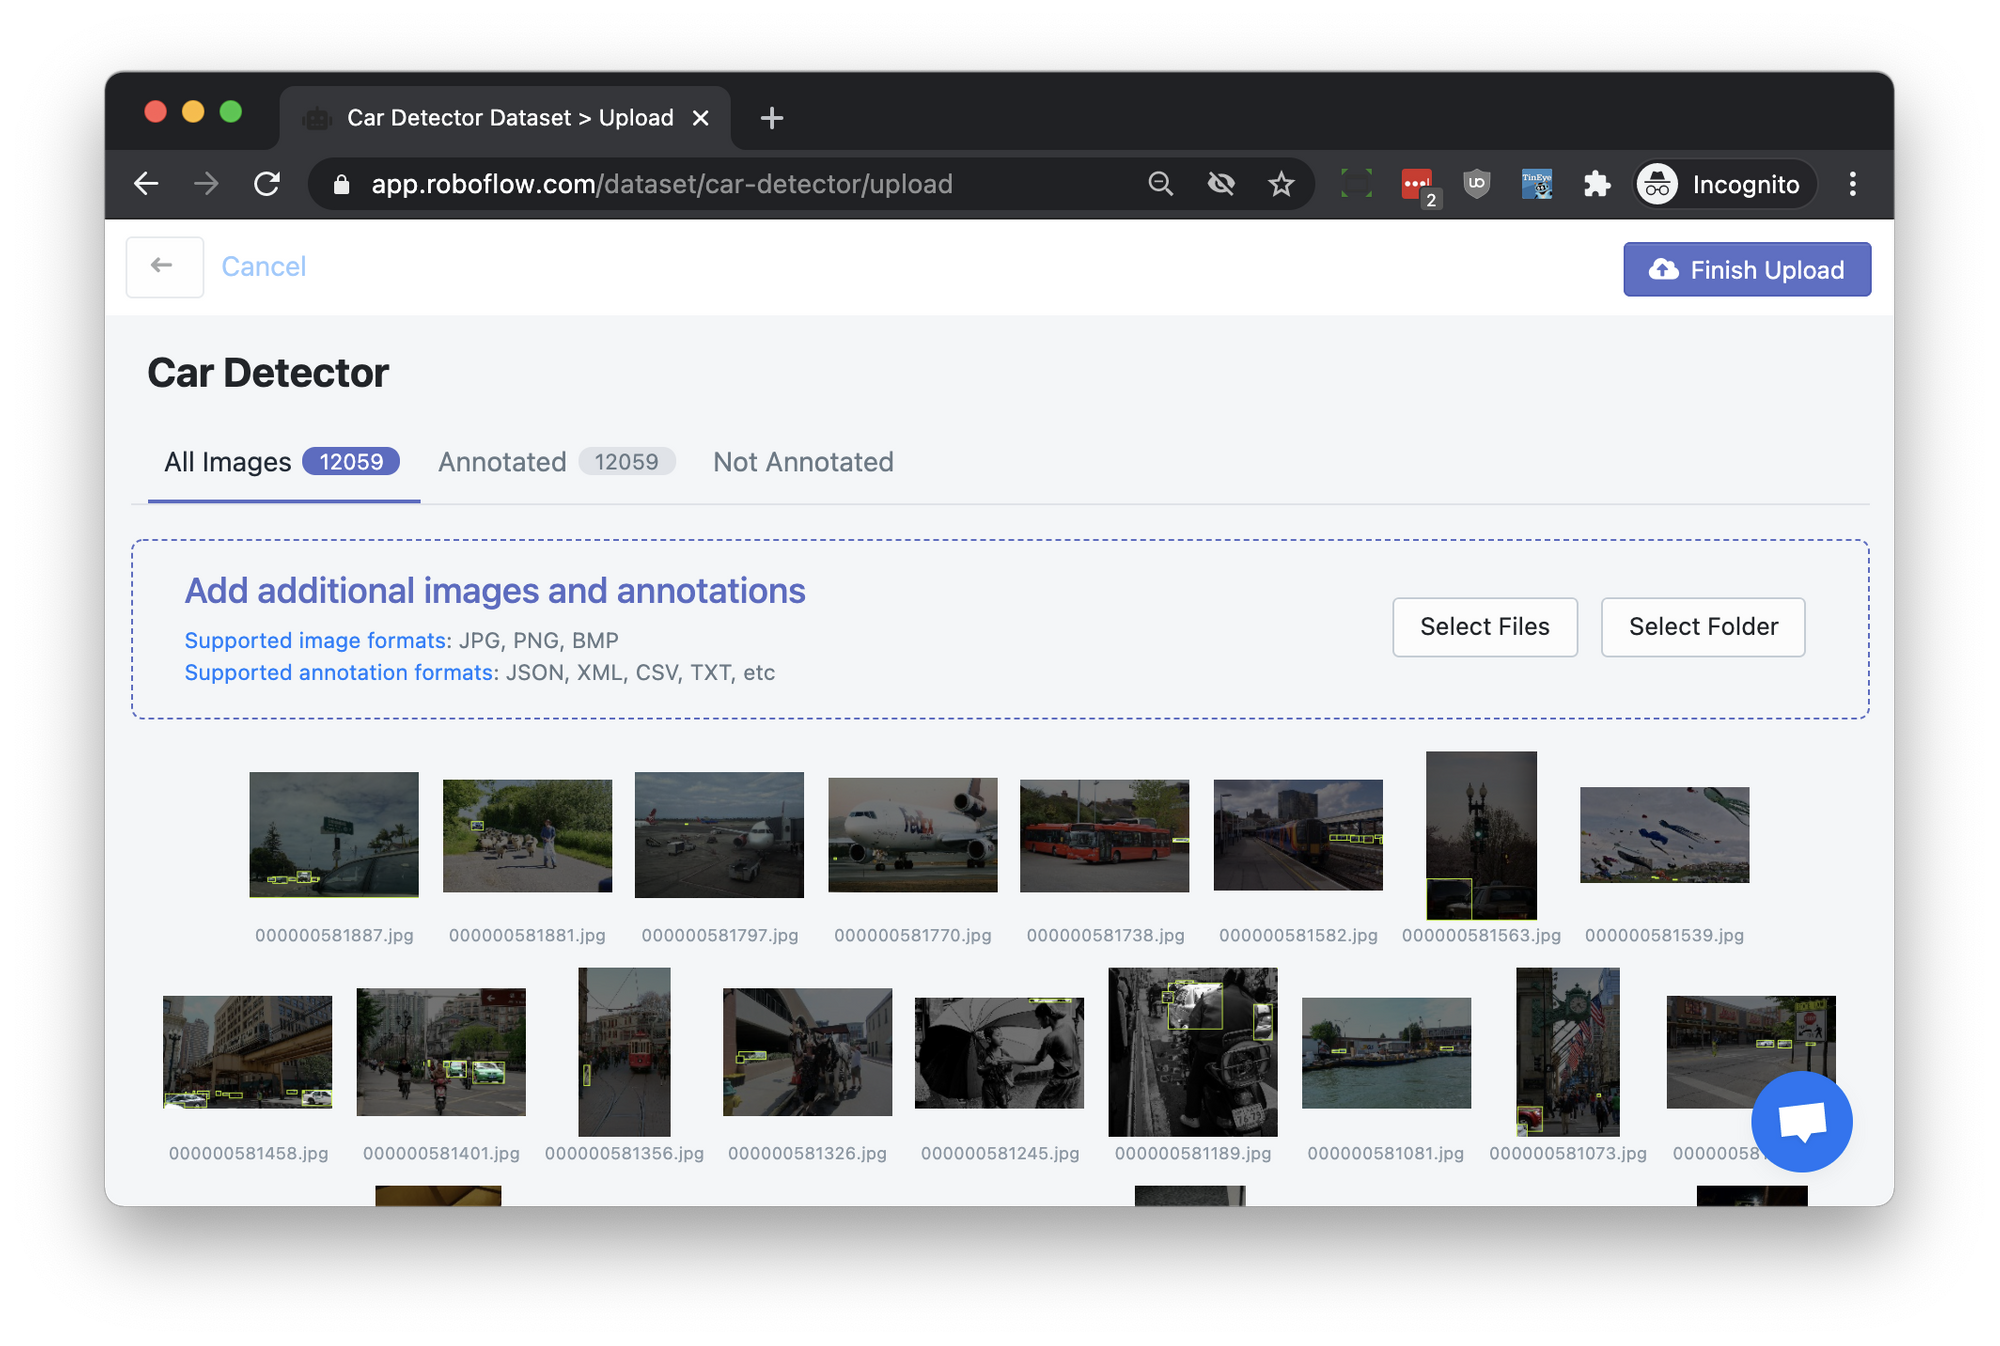Reload the page with refresh icon
The width and height of the screenshot is (2000, 1346).
coord(267,184)
